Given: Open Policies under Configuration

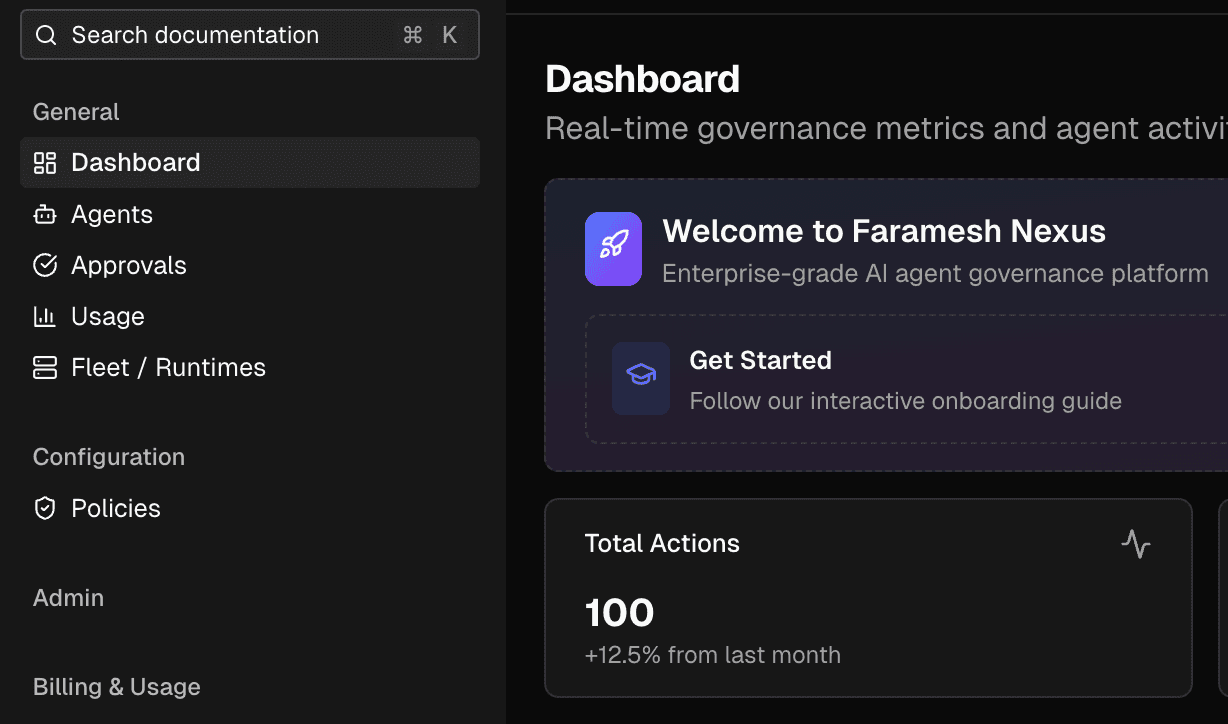Looking at the screenshot, I should (116, 509).
